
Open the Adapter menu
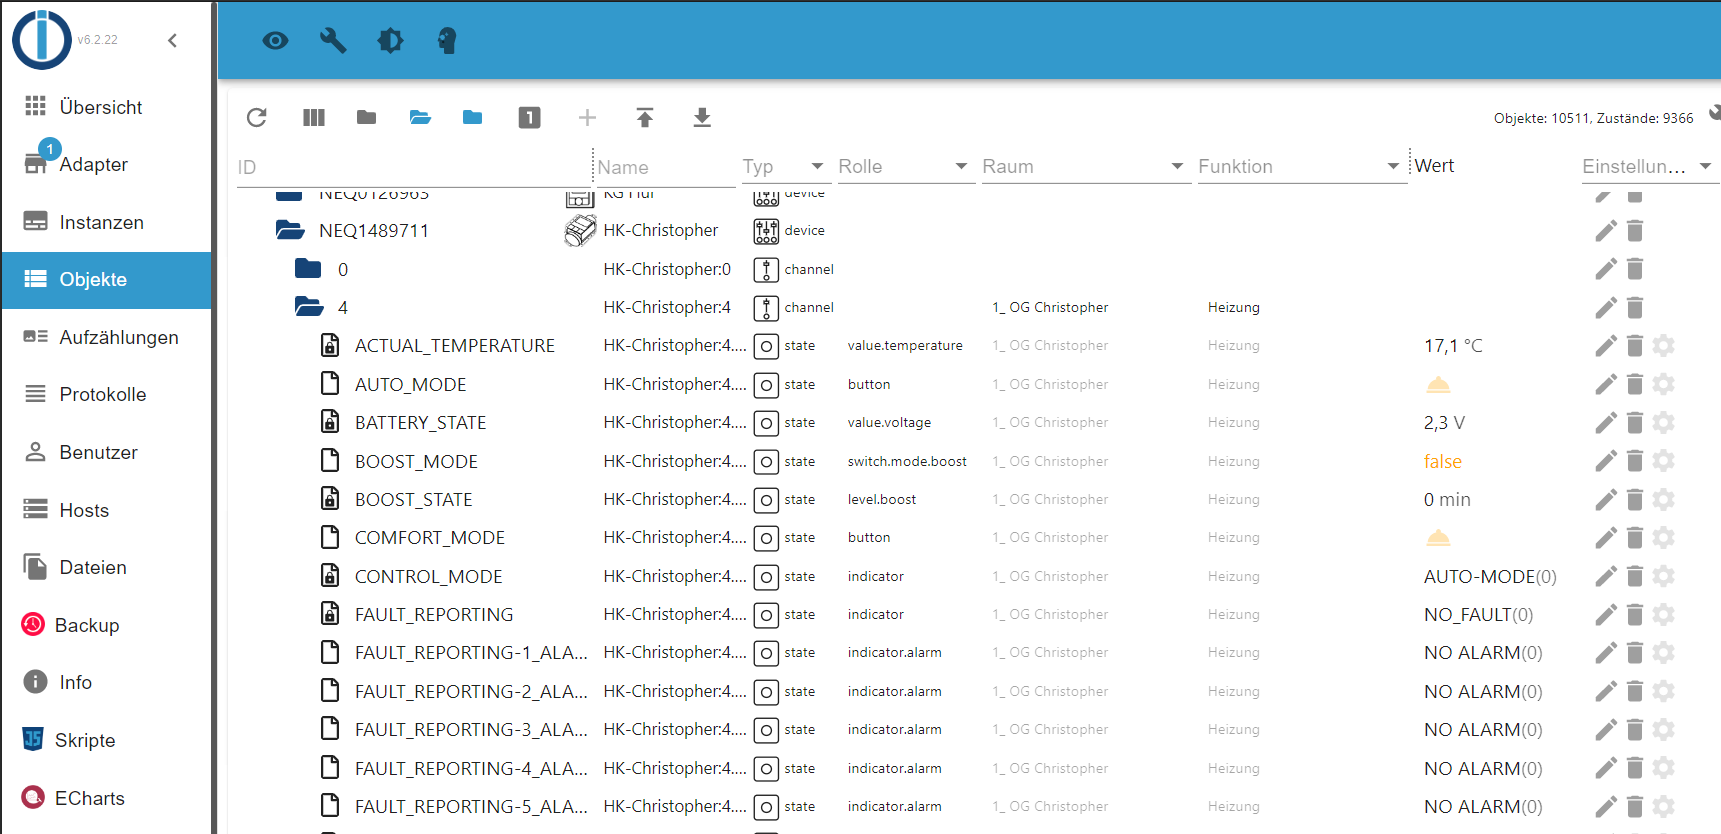[106, 164]
